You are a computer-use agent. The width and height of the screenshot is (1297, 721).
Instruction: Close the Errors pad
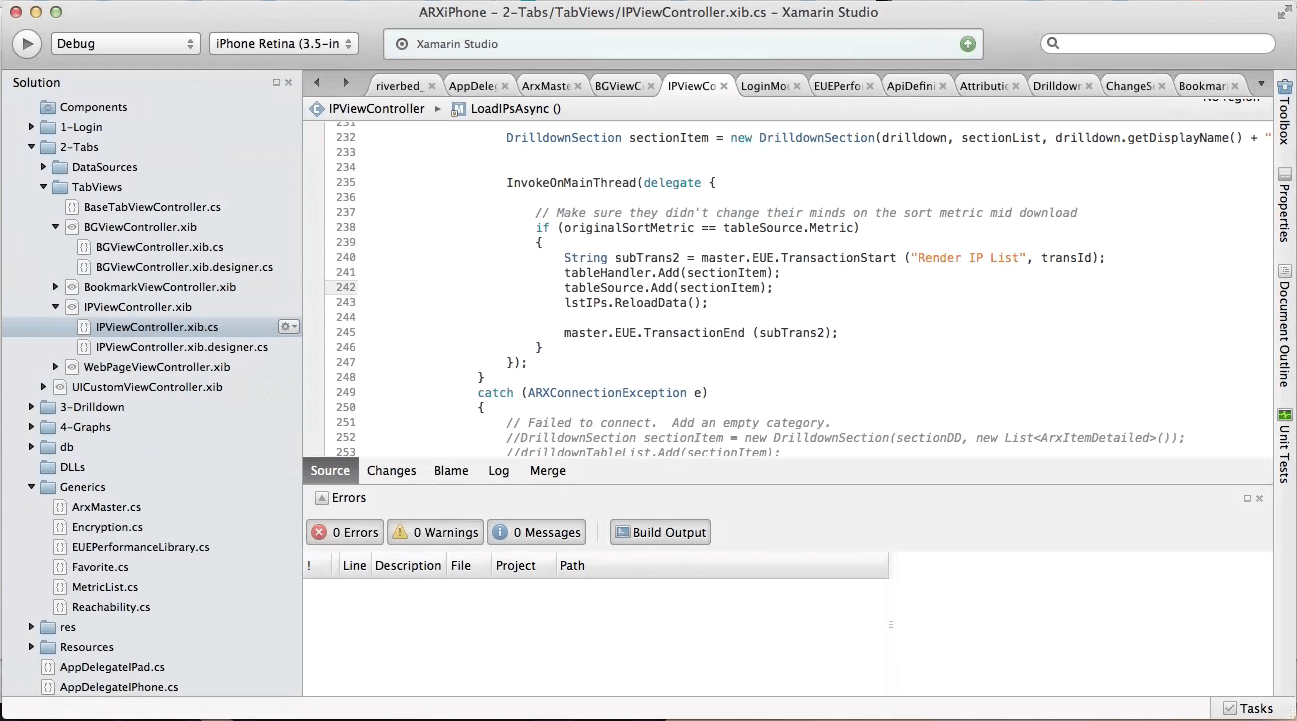click(x=1259, y=498)
